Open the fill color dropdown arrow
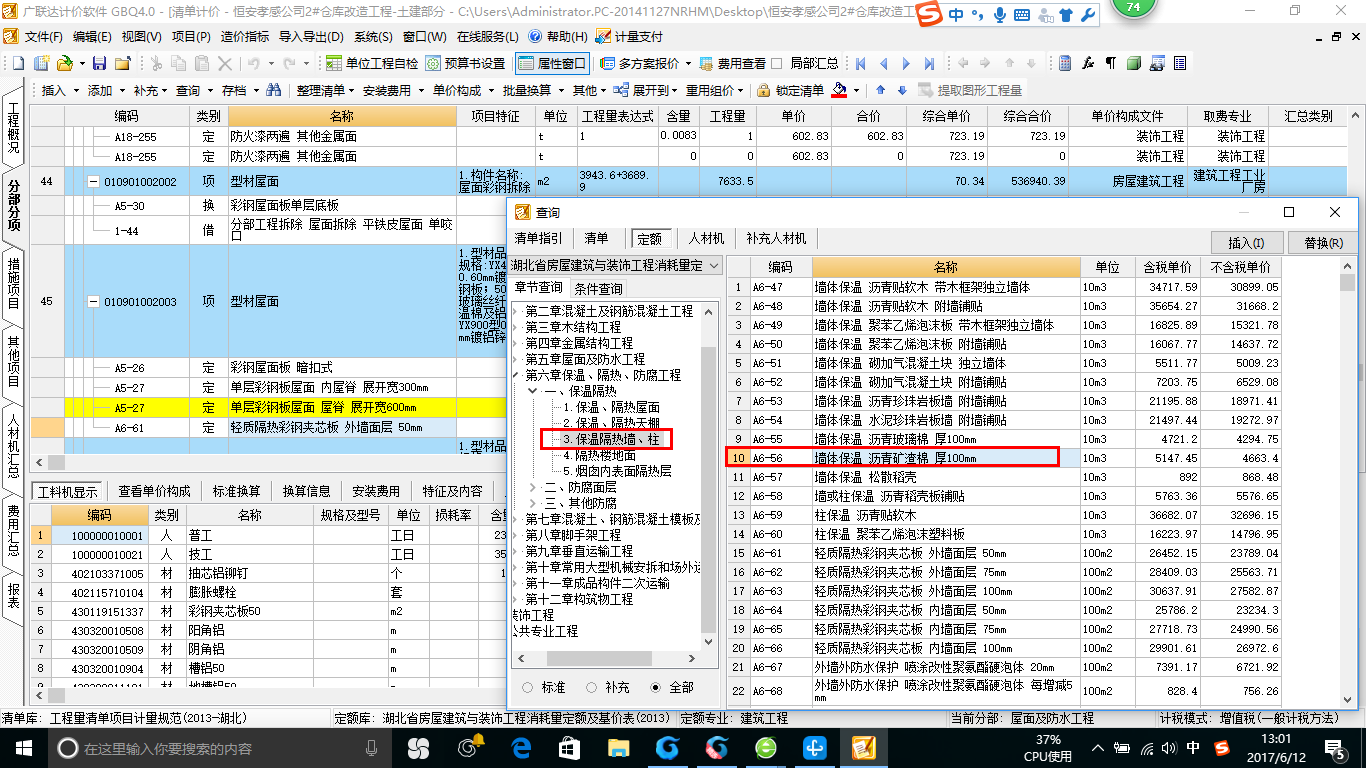Screen dimensions: 1366x768 click(x=858, y=90)
